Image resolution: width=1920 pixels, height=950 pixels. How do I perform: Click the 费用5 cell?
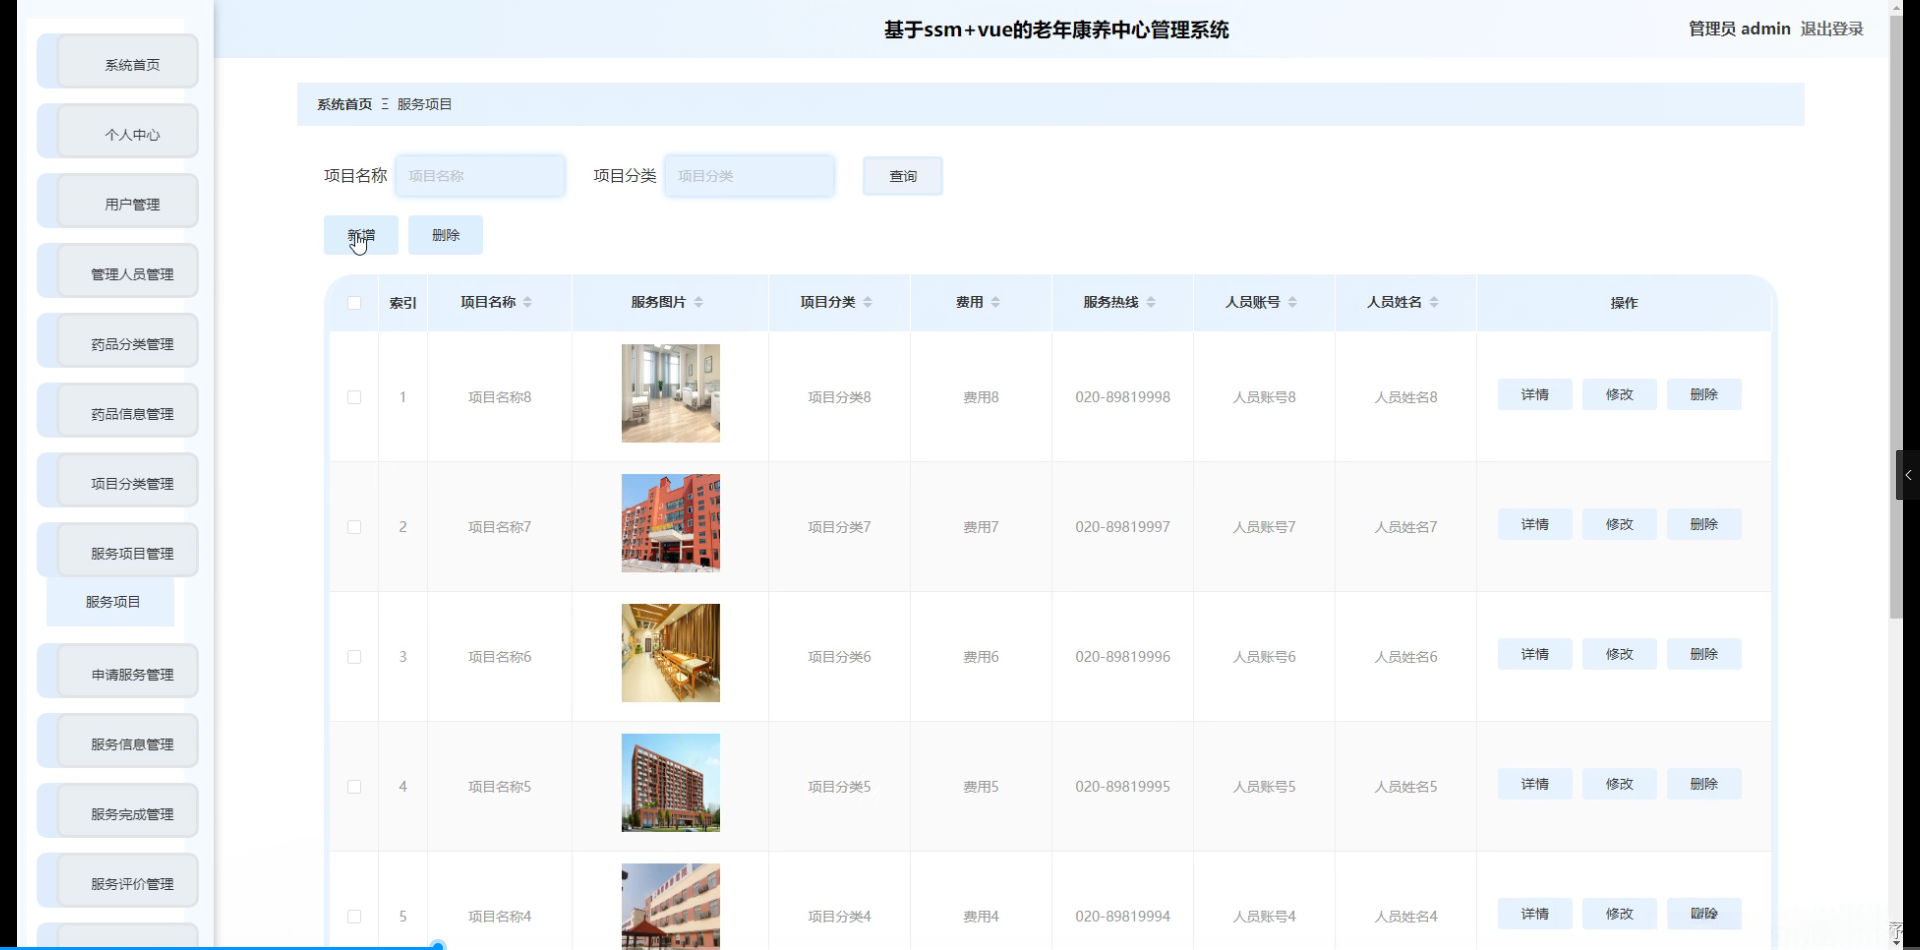(x=981, y=787)
